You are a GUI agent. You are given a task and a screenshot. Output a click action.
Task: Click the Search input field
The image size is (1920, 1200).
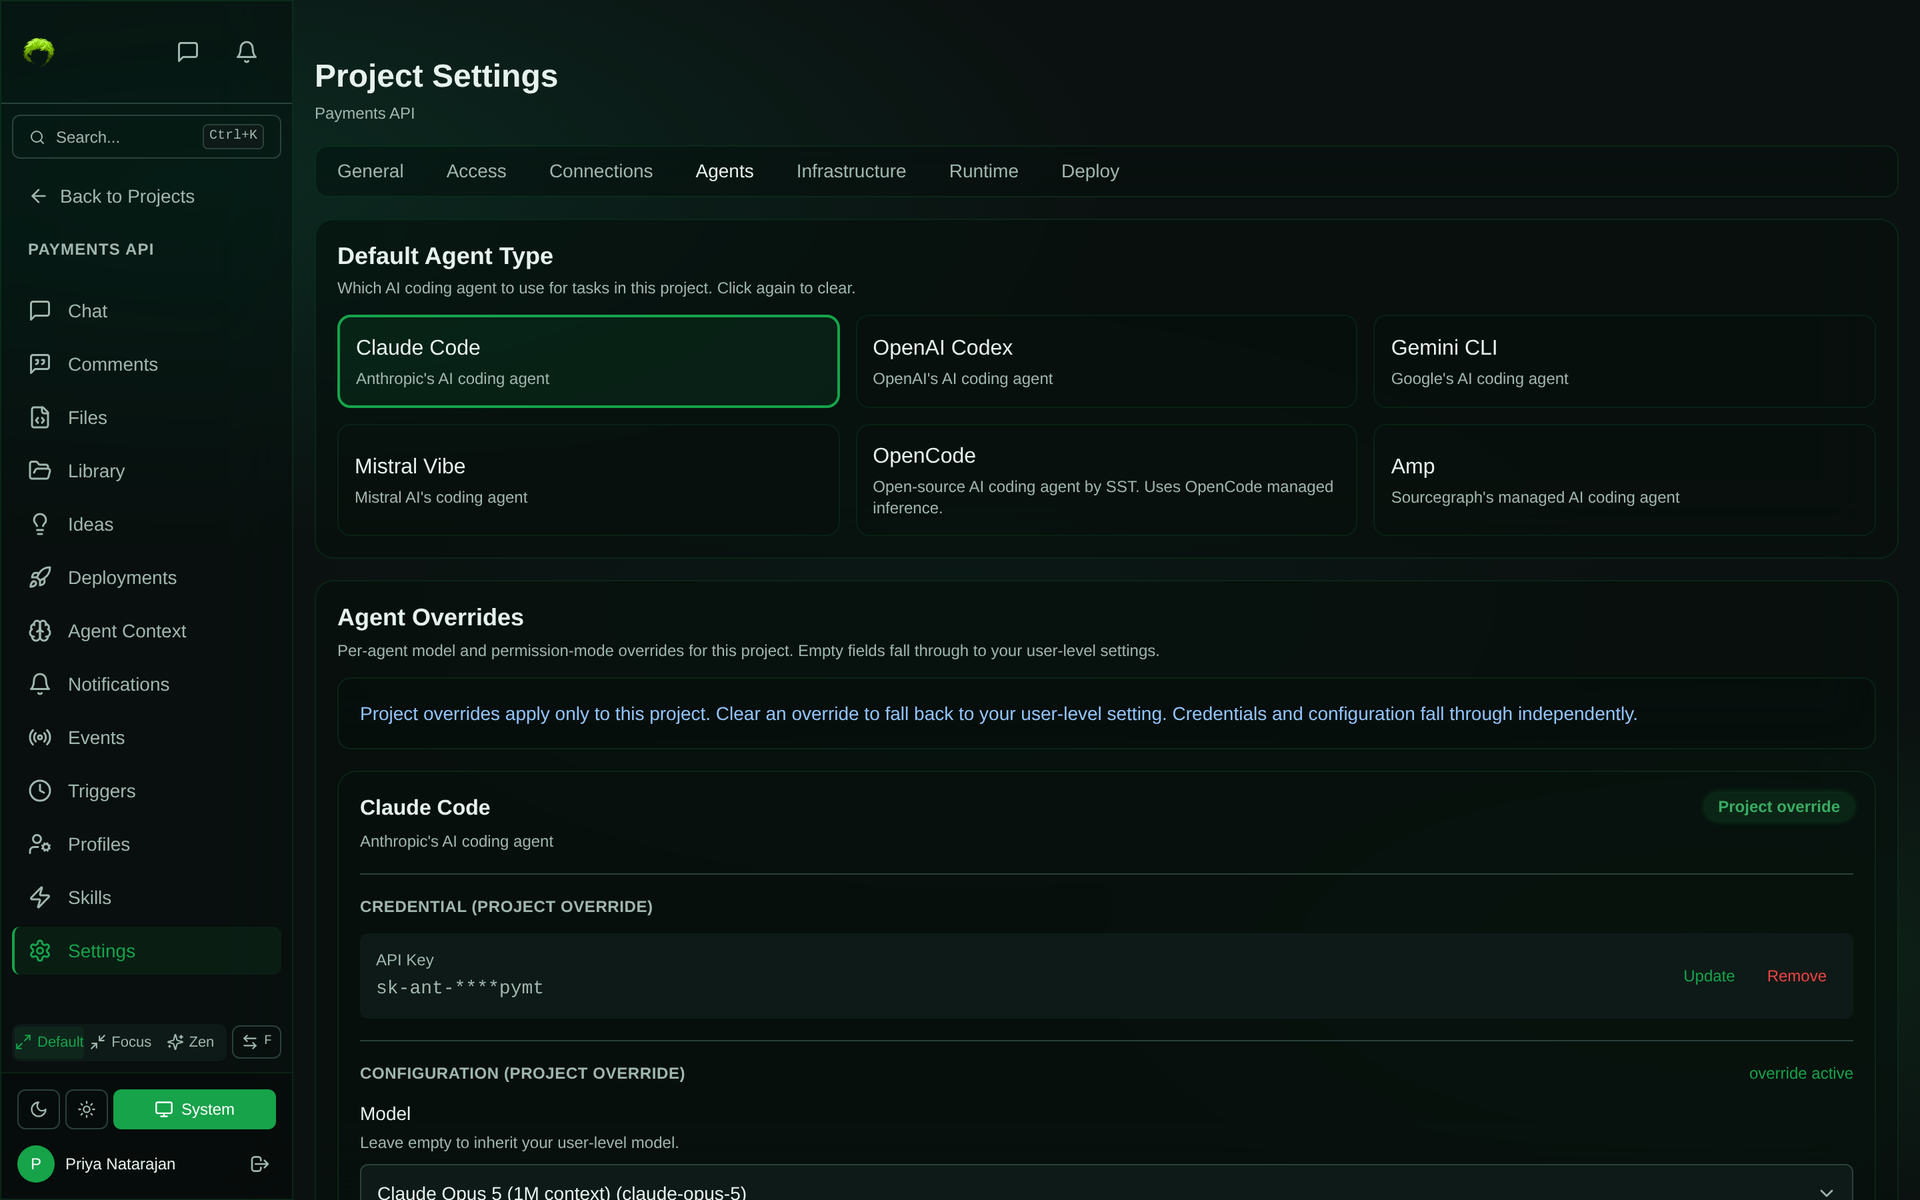point(146,137)
